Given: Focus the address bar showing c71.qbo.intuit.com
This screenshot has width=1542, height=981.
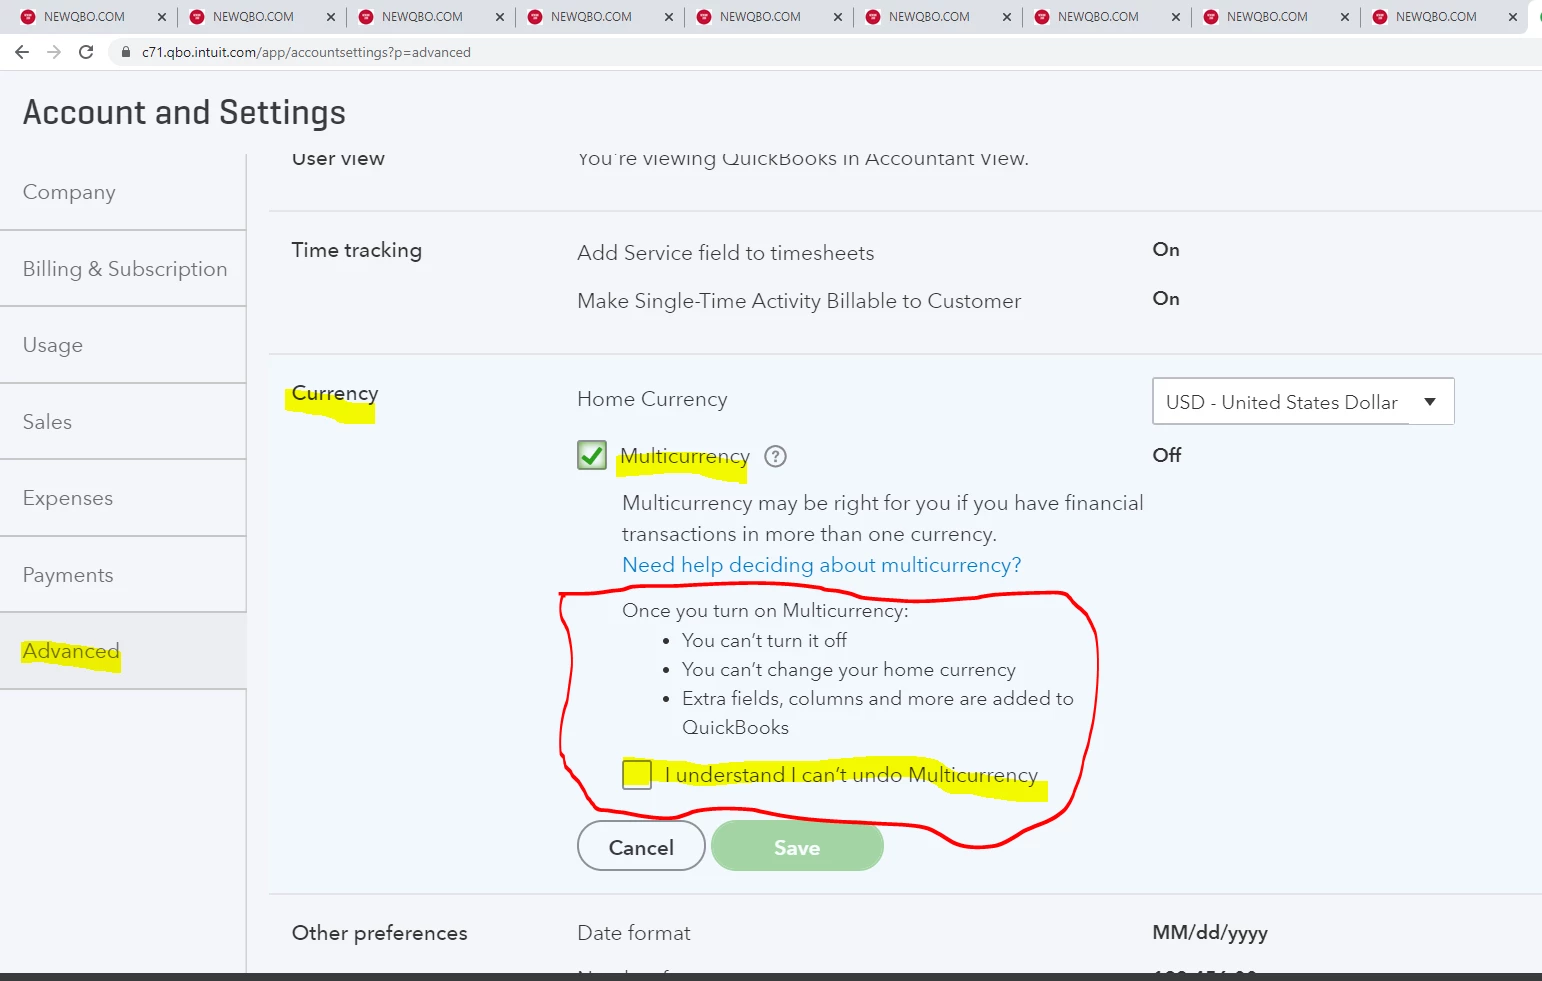Looking at the screenshot, I should click(x=306, y=52).
